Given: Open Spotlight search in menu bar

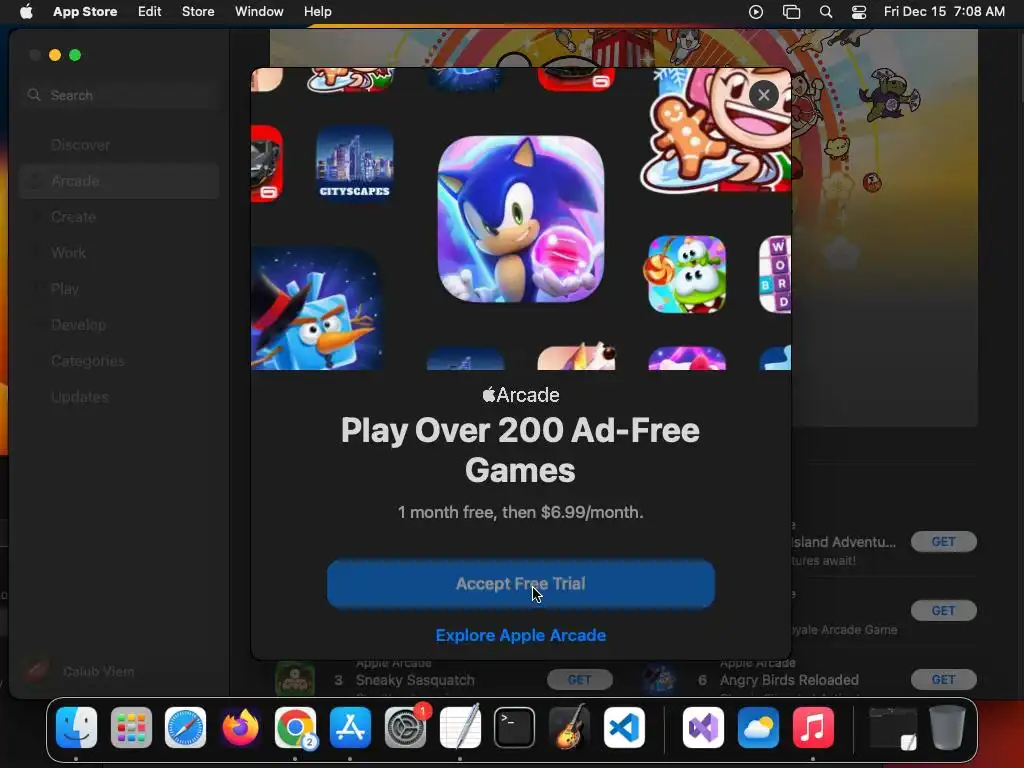Looking at the screenshot, I should click(825, 12).
